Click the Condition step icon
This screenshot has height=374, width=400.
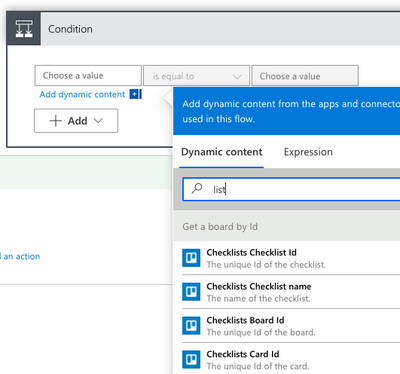24,29
